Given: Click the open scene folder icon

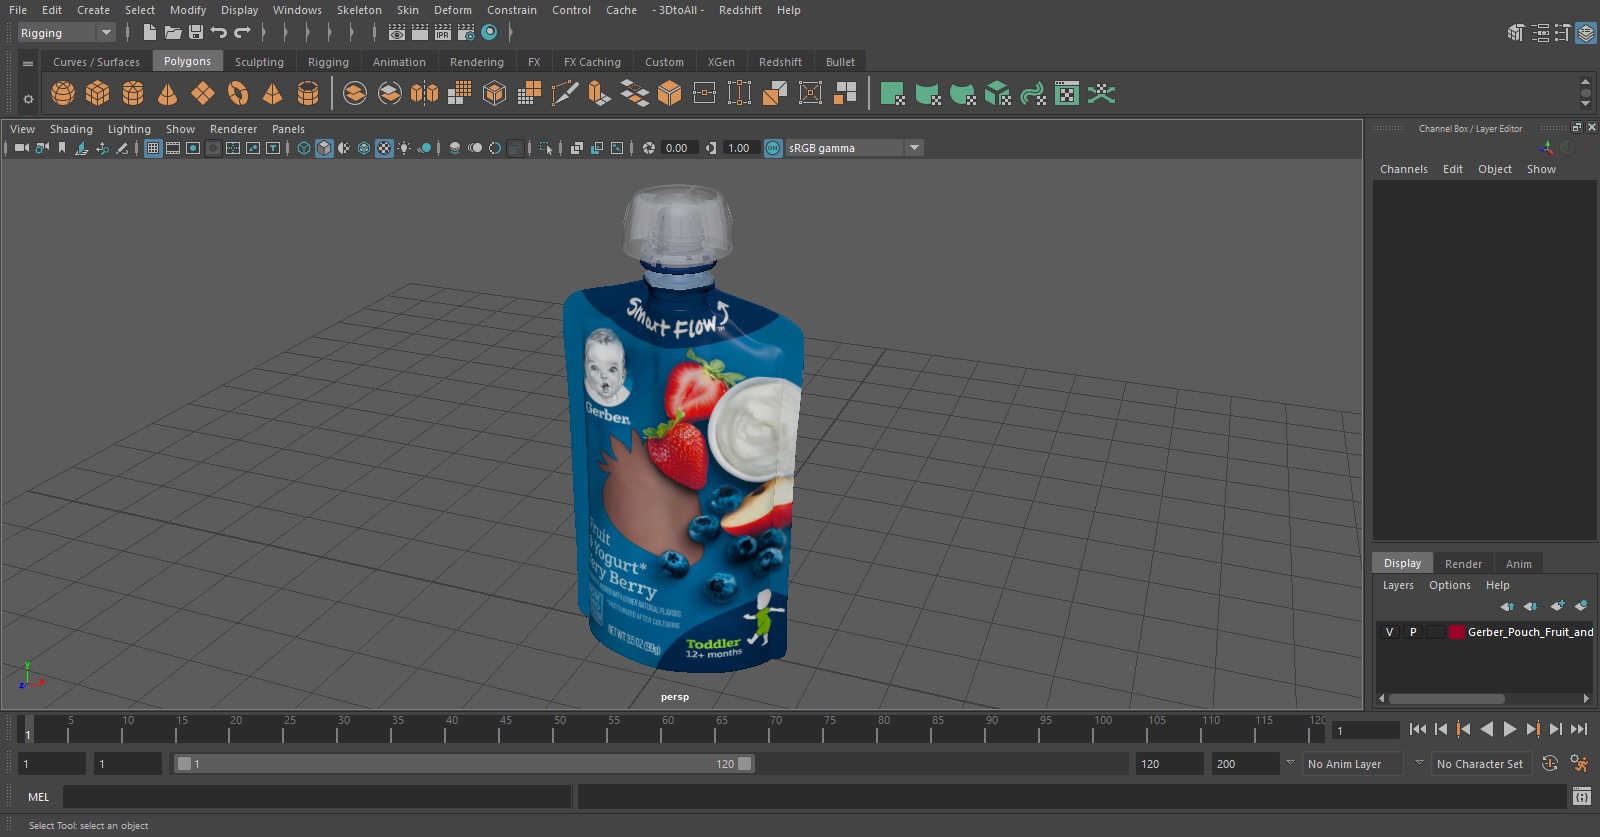Looking at the screenshot, I should click(x=173, y=32).
